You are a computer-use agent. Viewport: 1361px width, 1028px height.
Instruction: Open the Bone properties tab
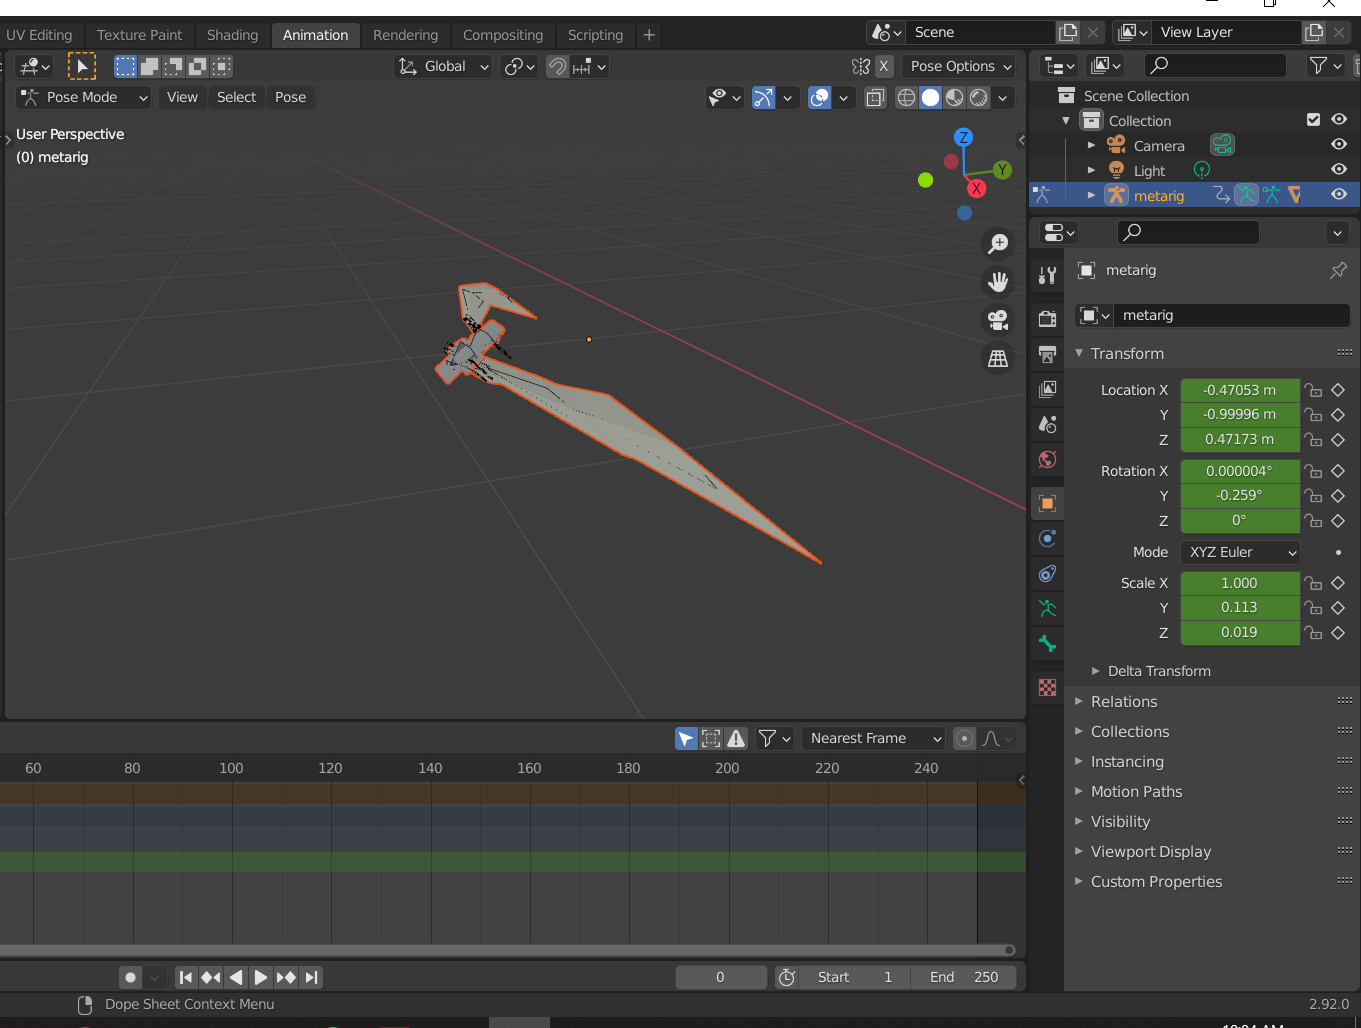tap(1047, 644)
